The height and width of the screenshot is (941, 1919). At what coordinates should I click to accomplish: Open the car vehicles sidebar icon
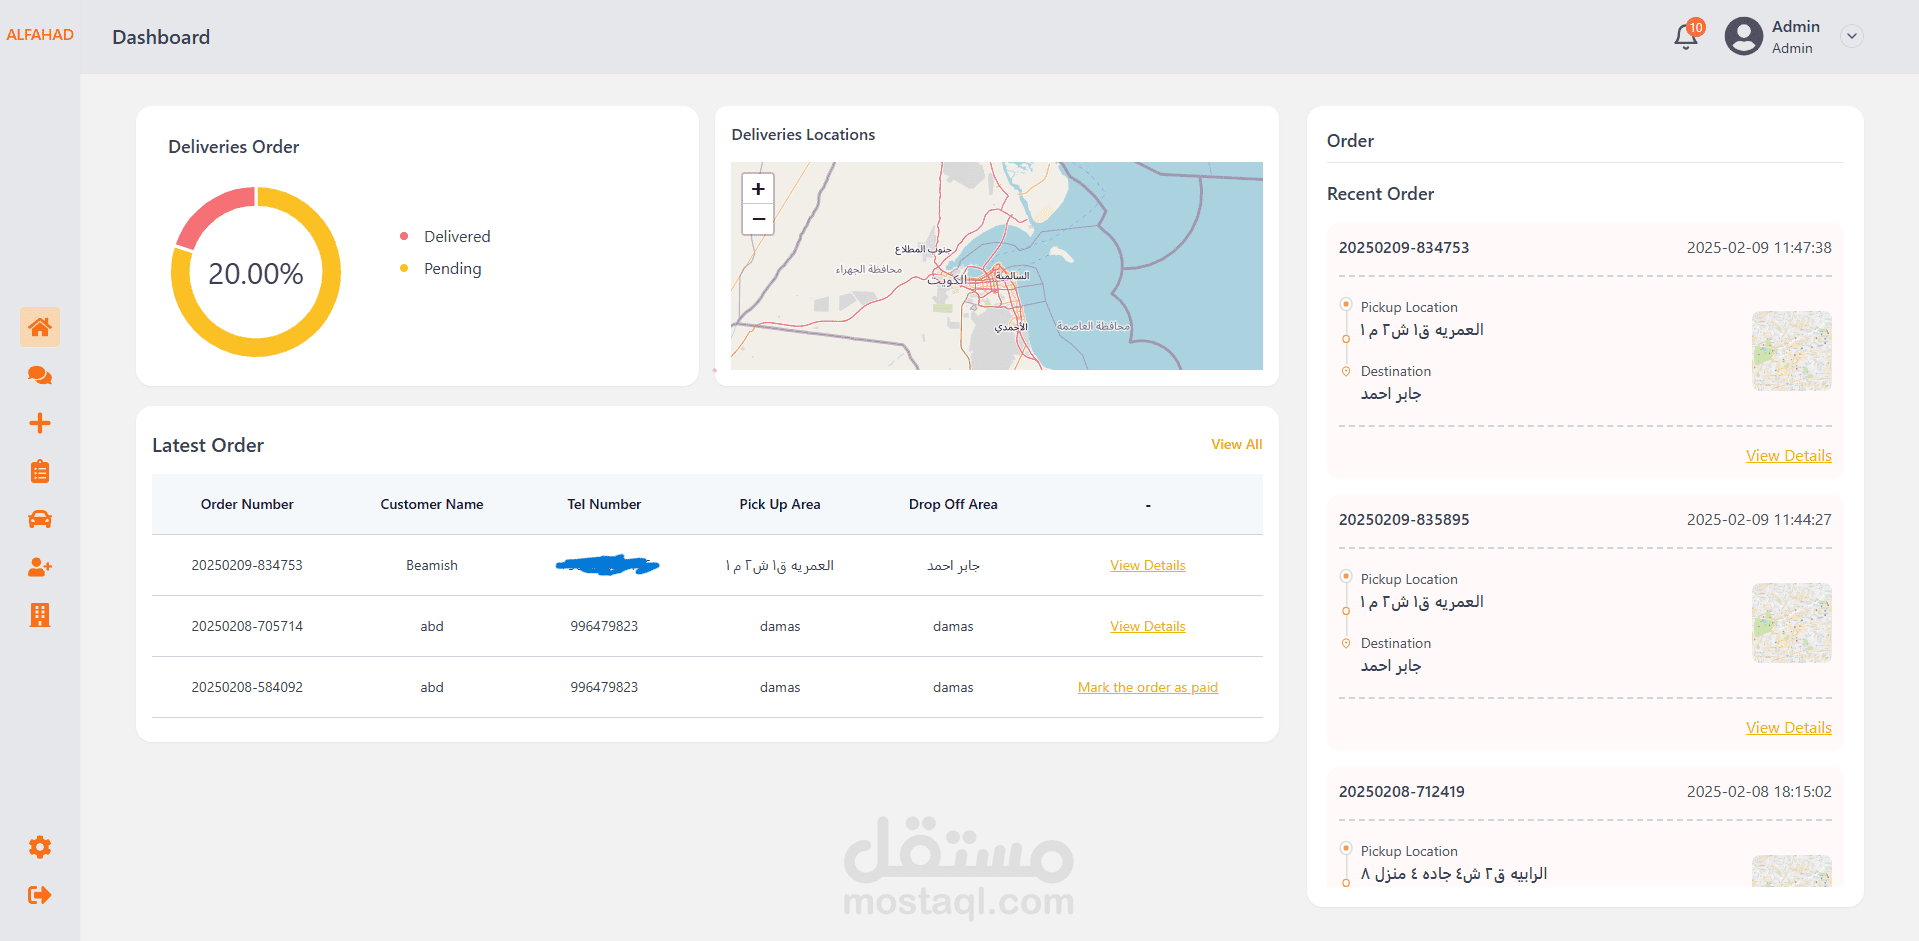tap(40, 519)
